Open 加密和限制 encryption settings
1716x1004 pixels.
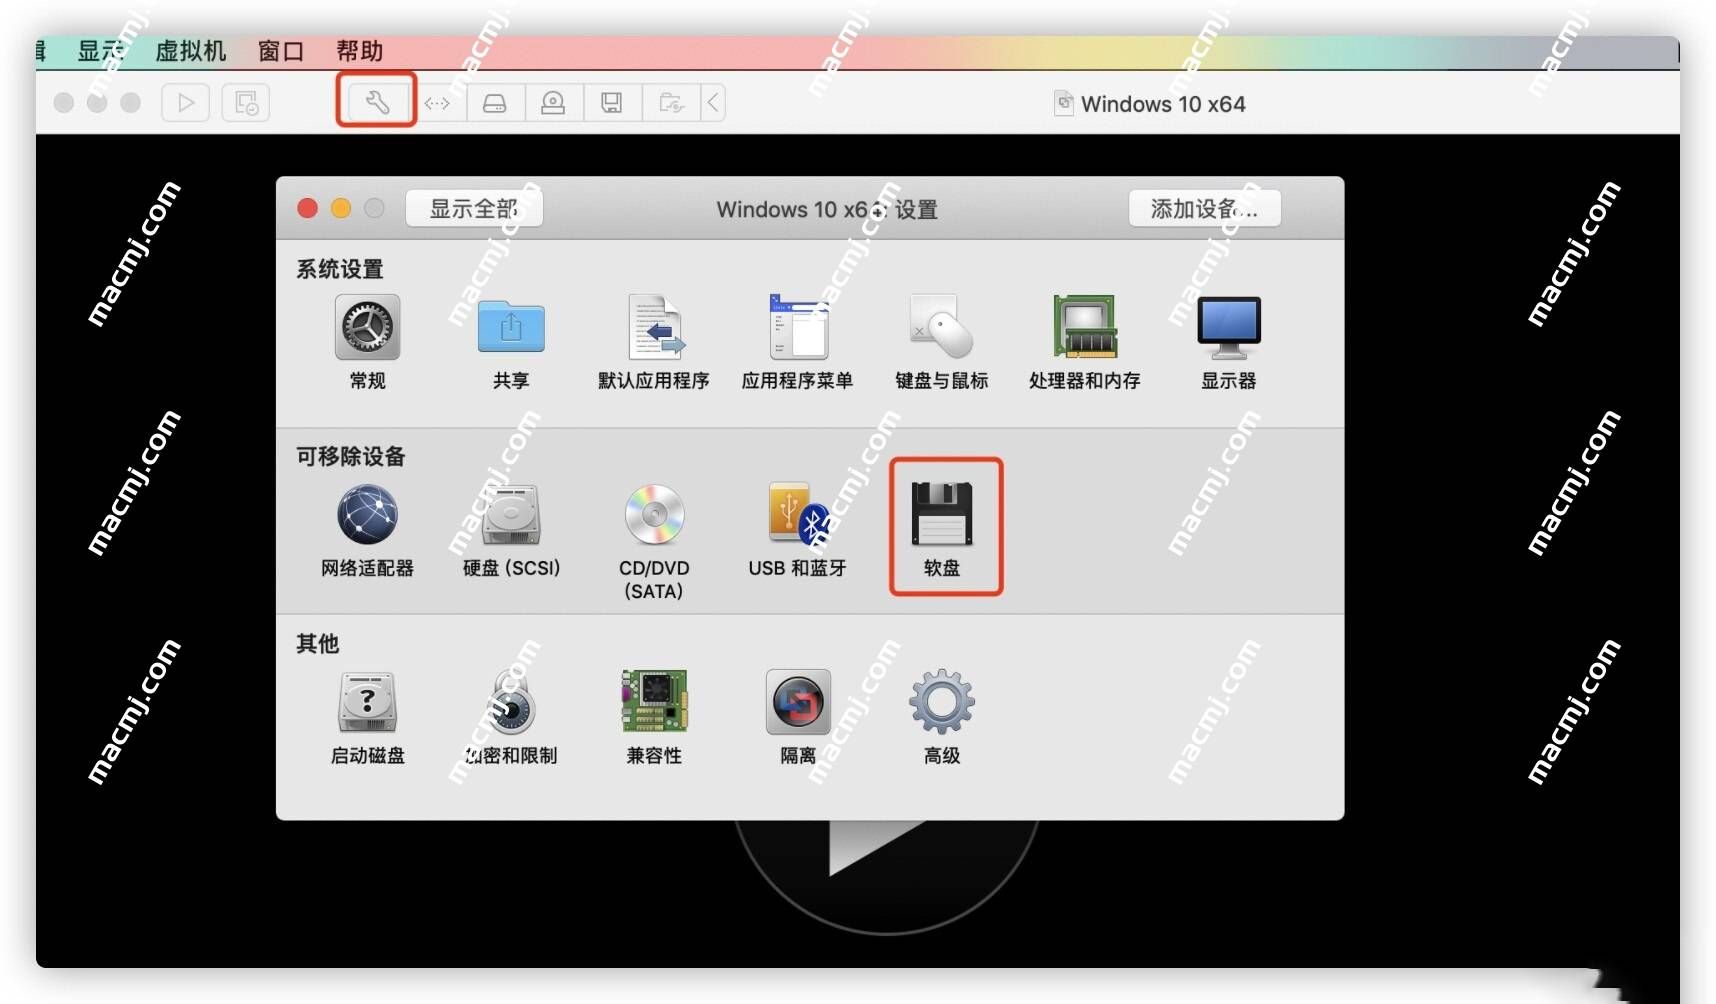[x=511, y=717]
